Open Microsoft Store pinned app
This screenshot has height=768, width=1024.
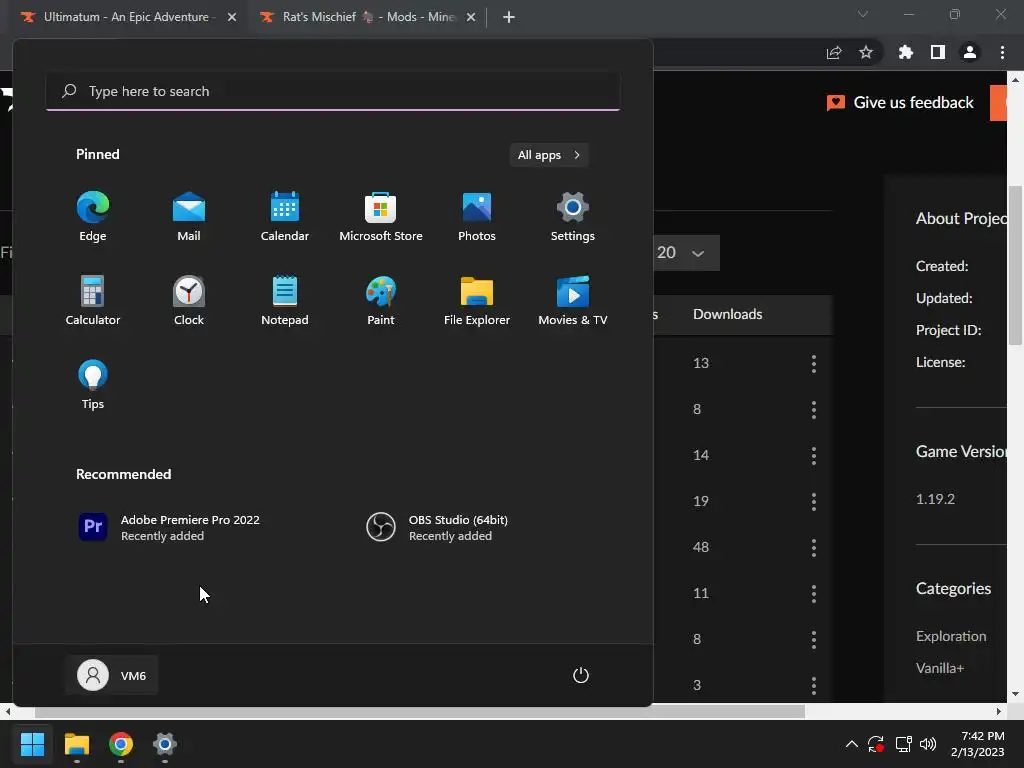(x=381, y=217)
